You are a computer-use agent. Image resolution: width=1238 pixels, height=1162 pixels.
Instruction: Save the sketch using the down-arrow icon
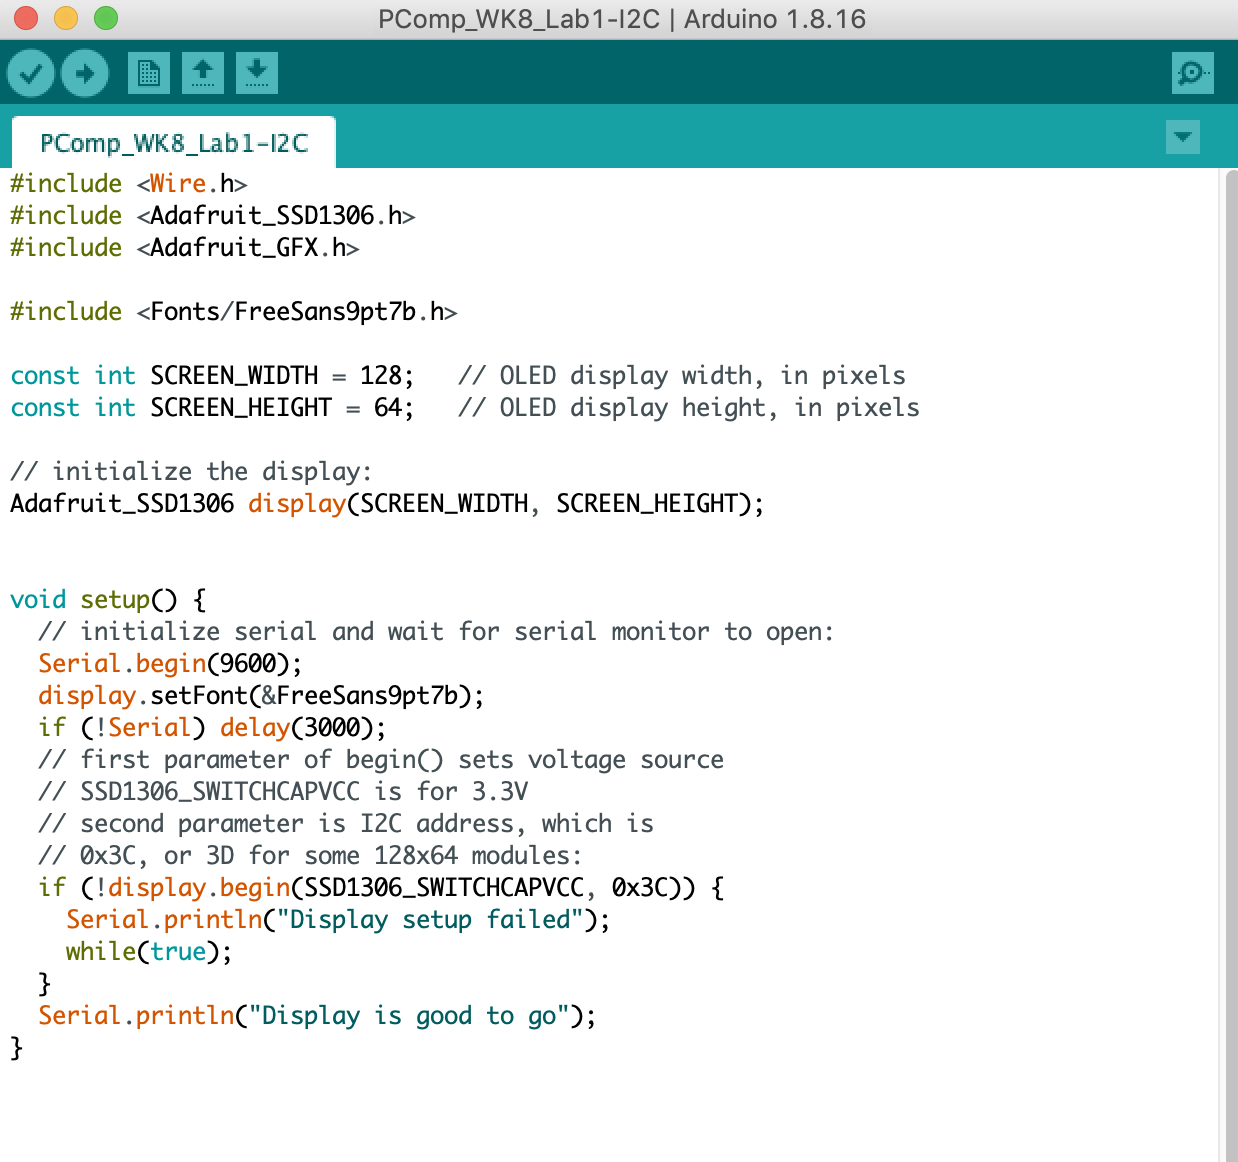pyautogui.click(x=257, y=73)
